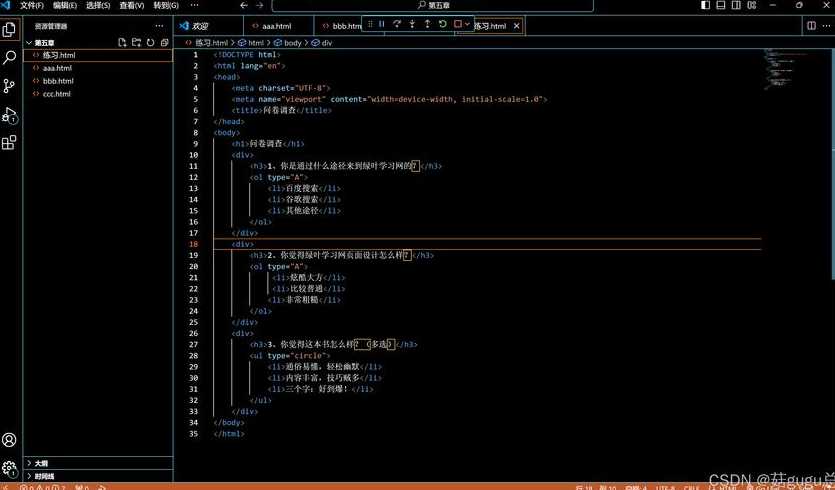
Task: Switch to the aaa.html tab
Action: click(x=278, y=26)
